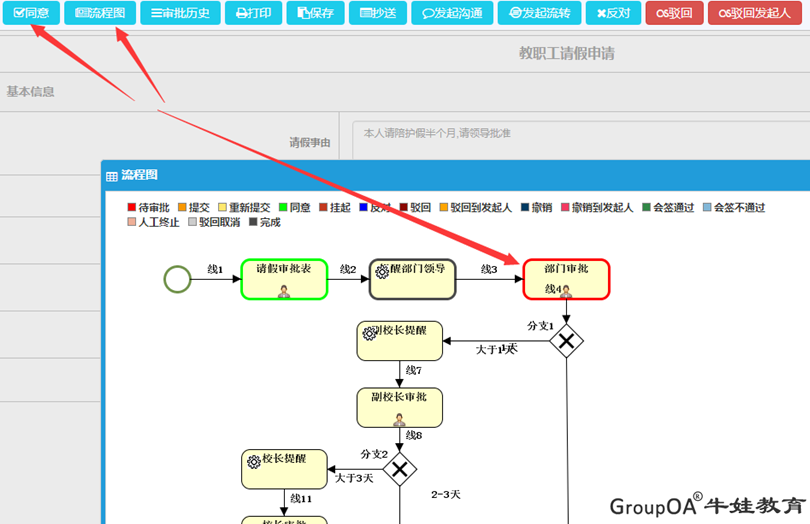Select the 副校长审批 node
This screenshot has height=524, width=810.
[399, 408]
